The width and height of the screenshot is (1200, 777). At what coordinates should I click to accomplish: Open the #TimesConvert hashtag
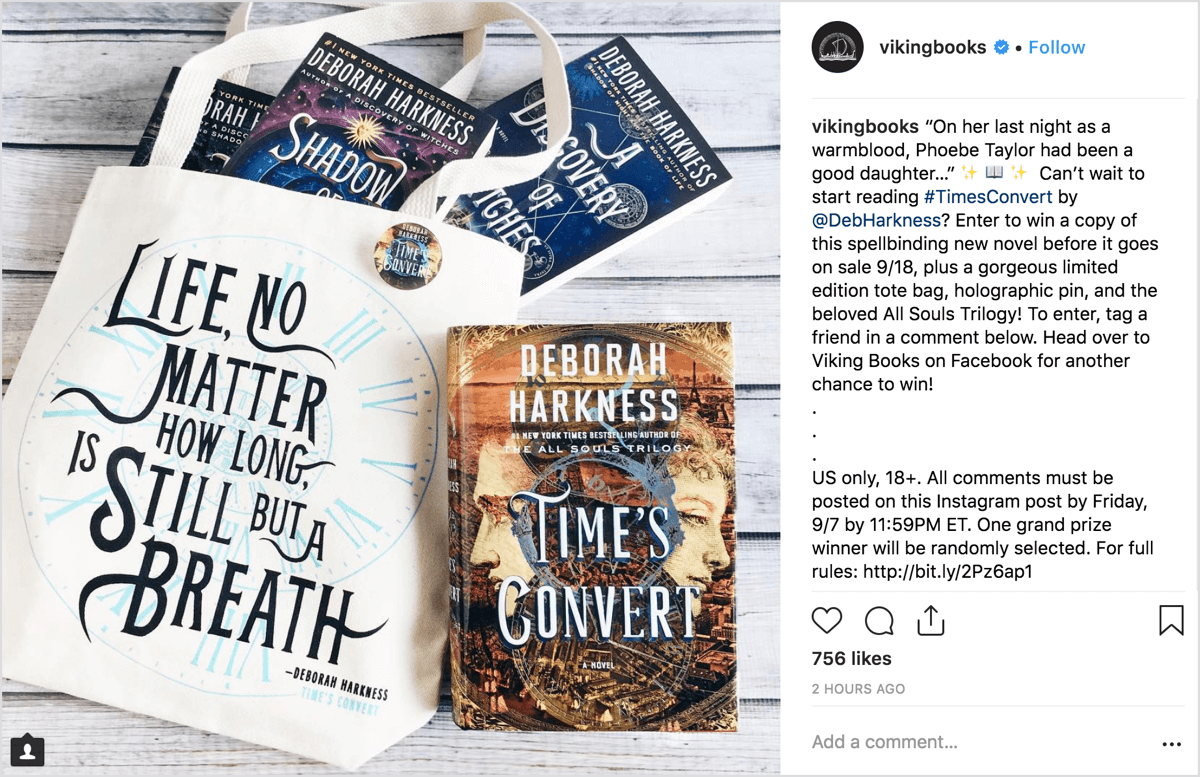pyautogui.click(x=989, y=197)
